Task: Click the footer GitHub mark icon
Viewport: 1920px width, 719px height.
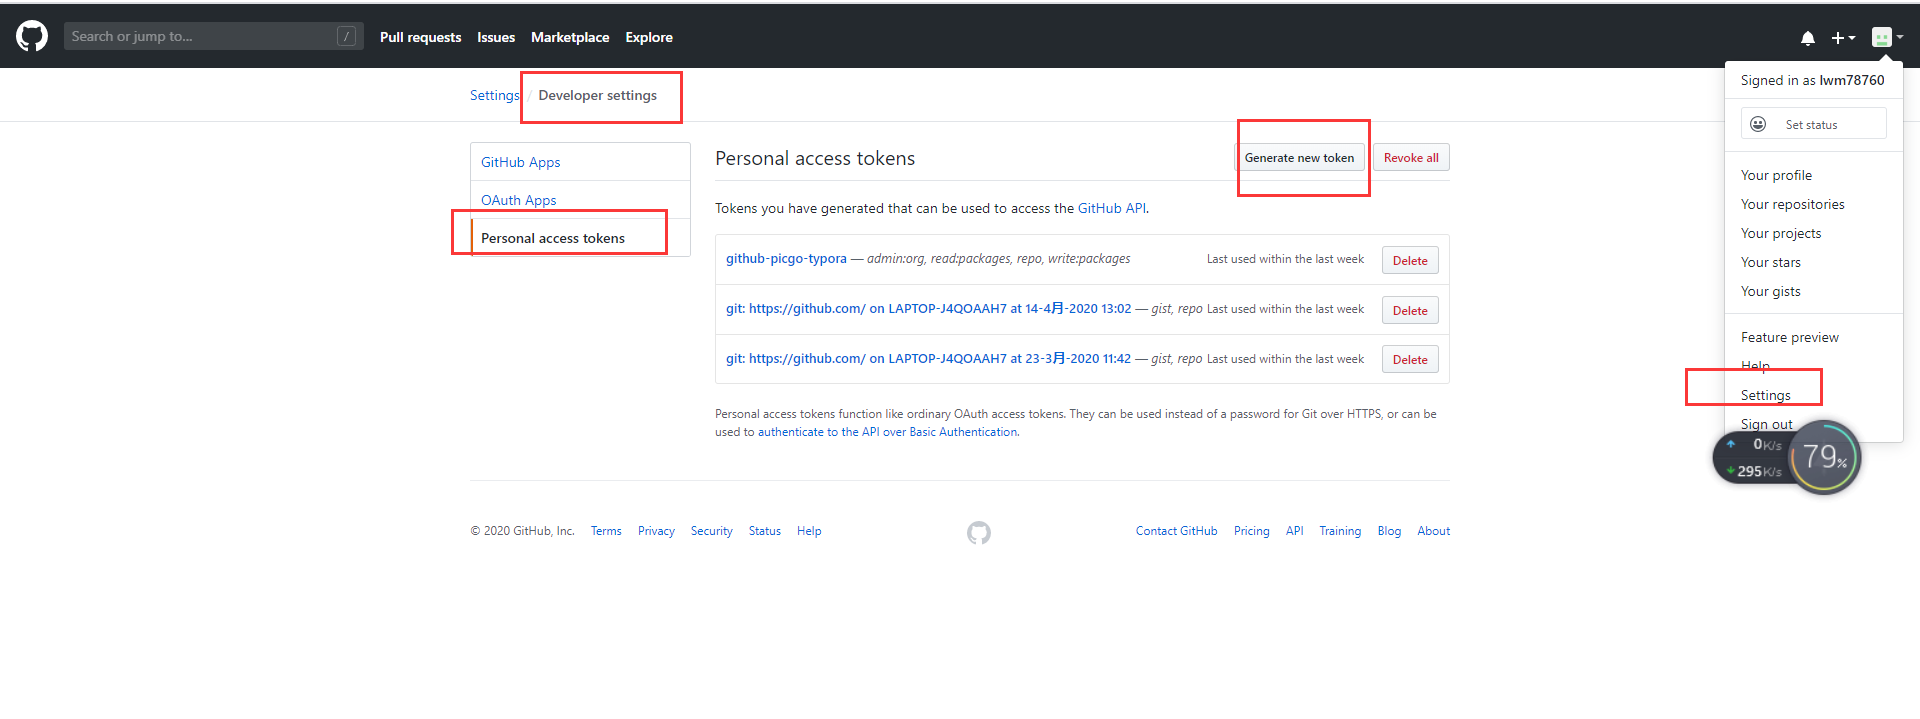Action: pyautogui.click(x=979, y=533)
